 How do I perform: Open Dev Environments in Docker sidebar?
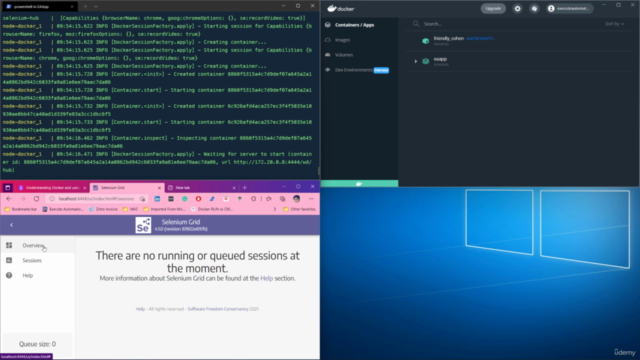click(x=353, y=70)
